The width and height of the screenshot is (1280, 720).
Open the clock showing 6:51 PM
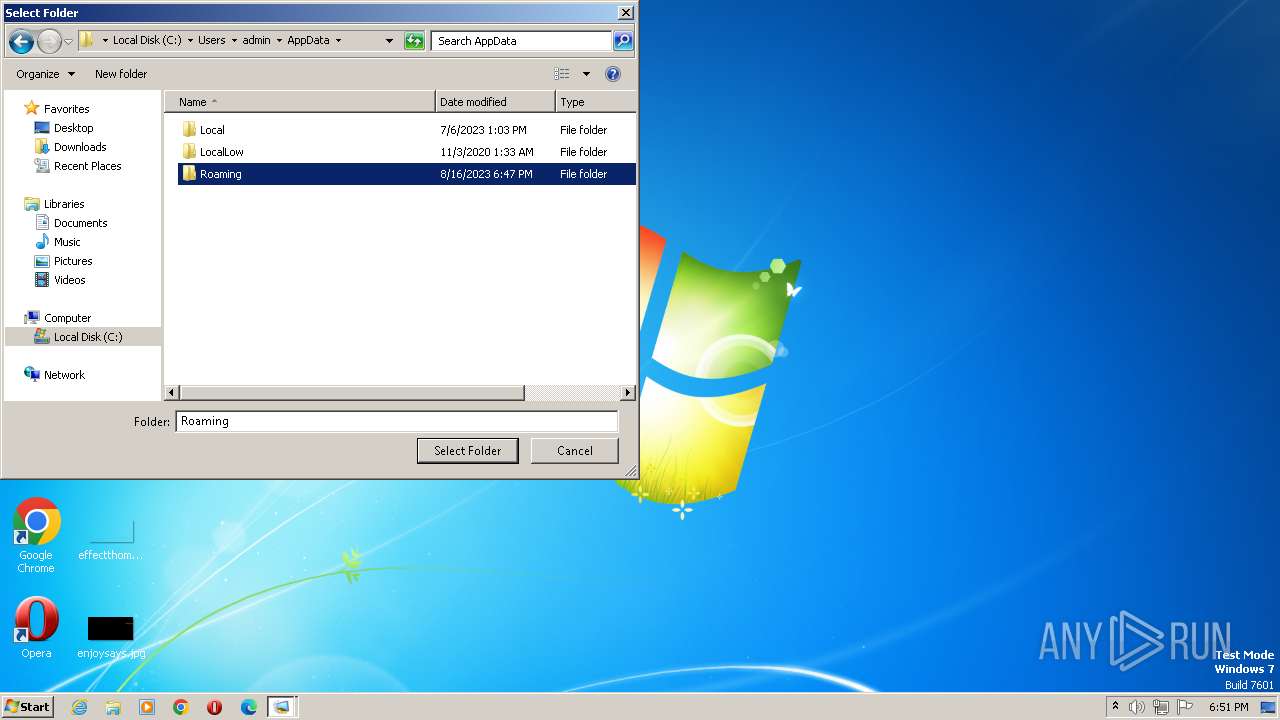(1229, 707)
